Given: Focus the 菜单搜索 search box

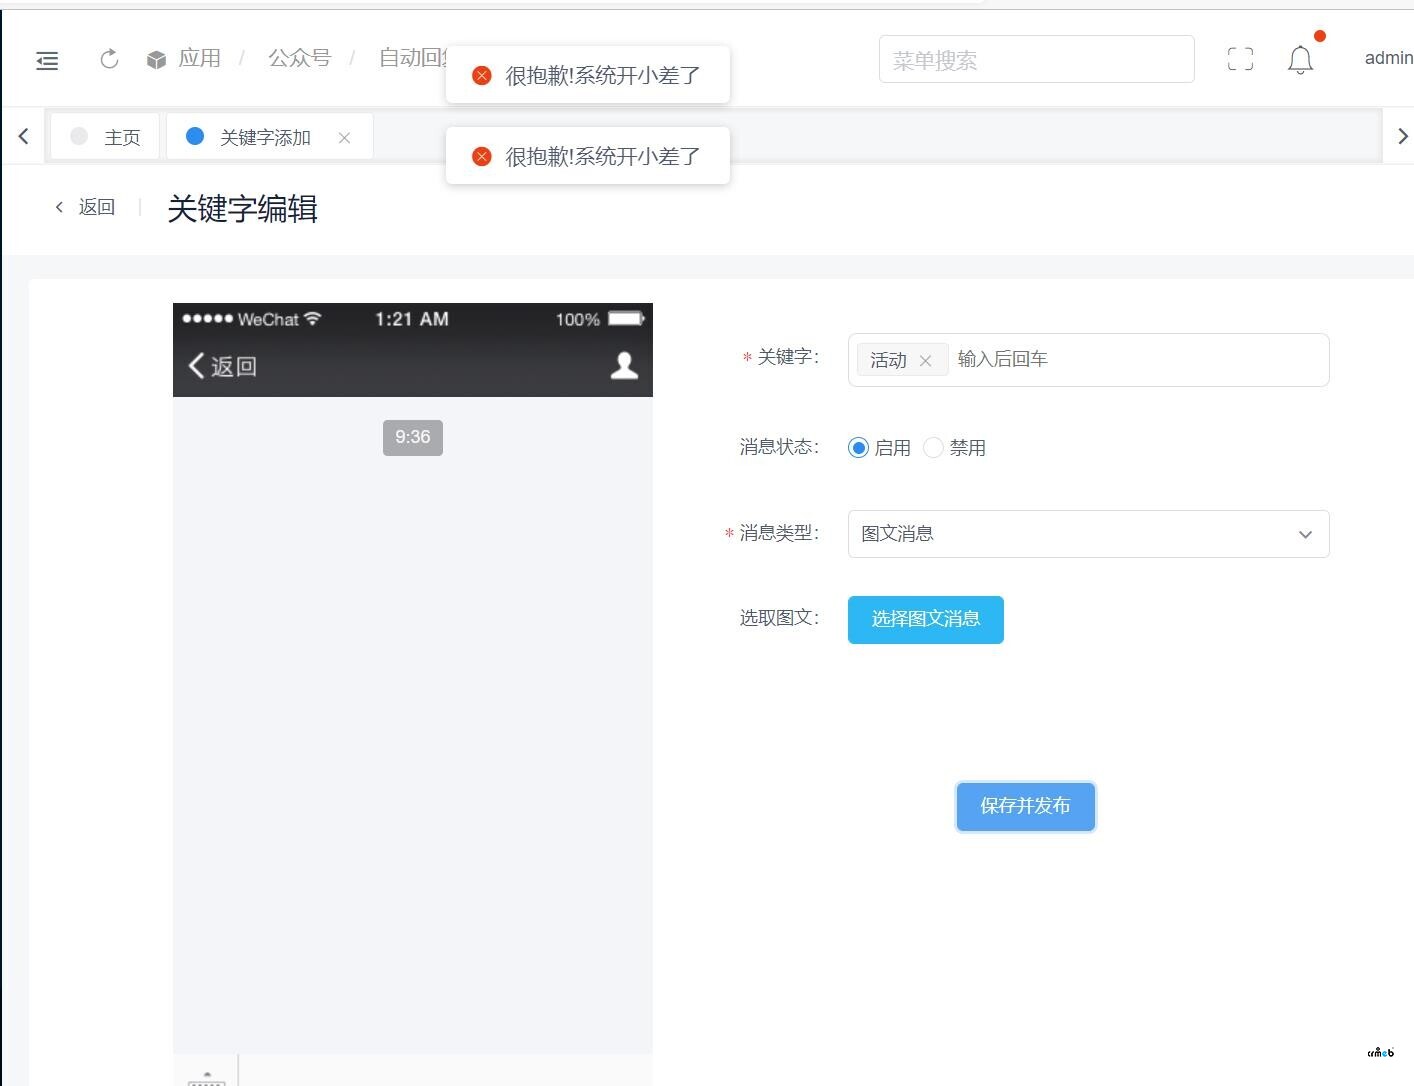Looking at the screenshot, I should click(1036, 60).
